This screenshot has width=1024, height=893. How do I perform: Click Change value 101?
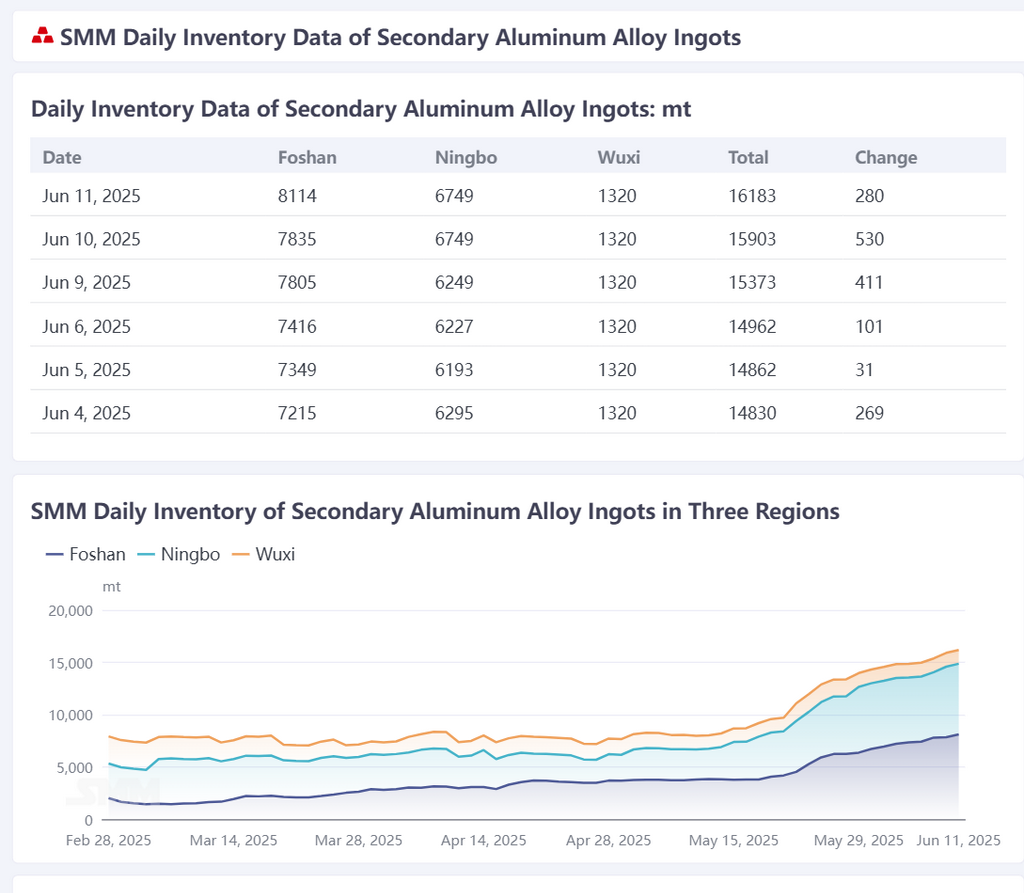pyautogui.click(x=869, y=327)
